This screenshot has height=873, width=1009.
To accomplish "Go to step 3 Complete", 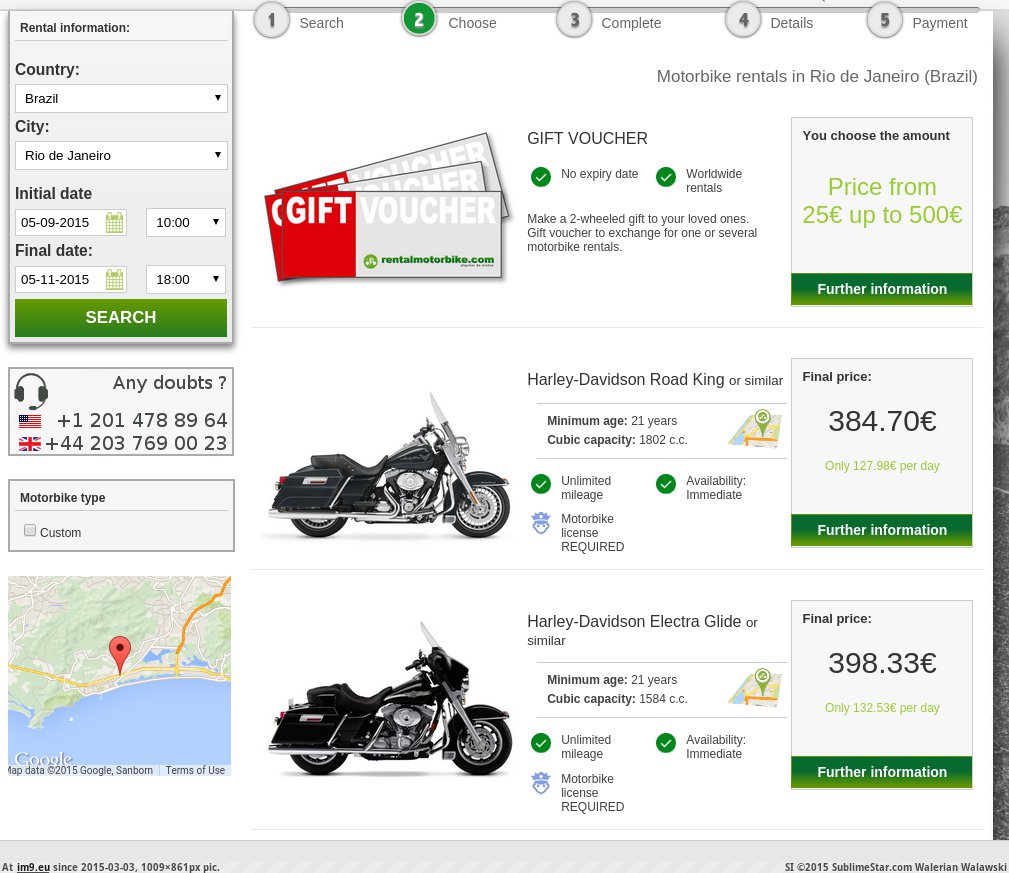I will click(x=608, y=21).
